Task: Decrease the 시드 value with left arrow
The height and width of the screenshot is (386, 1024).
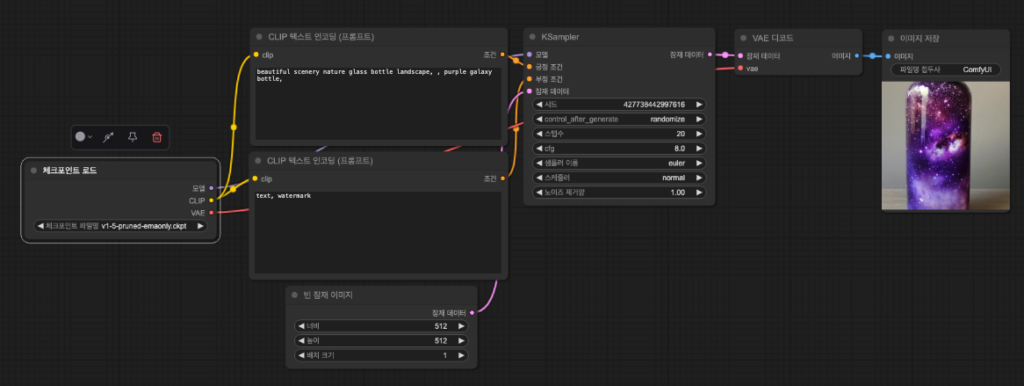Action: 539,105
